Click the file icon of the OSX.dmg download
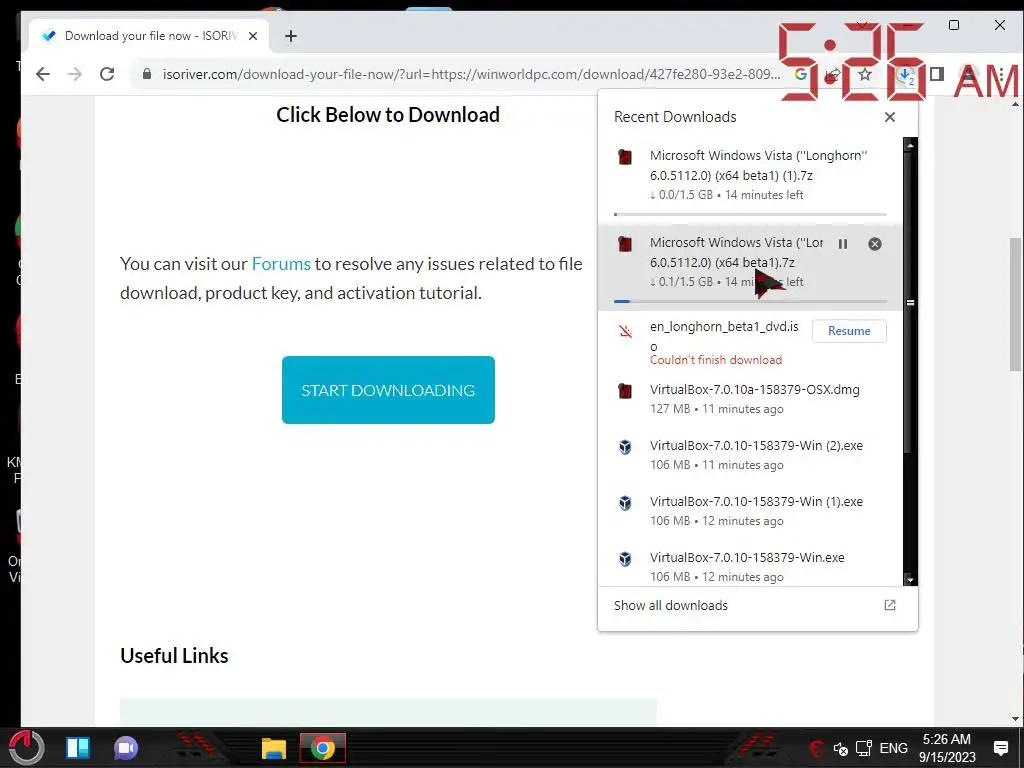The image size is (1024, 768). (625, 391)
